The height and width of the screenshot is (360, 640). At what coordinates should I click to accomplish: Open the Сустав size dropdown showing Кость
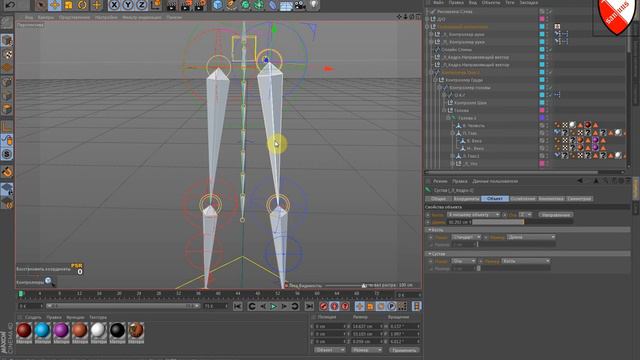[526, 261]
